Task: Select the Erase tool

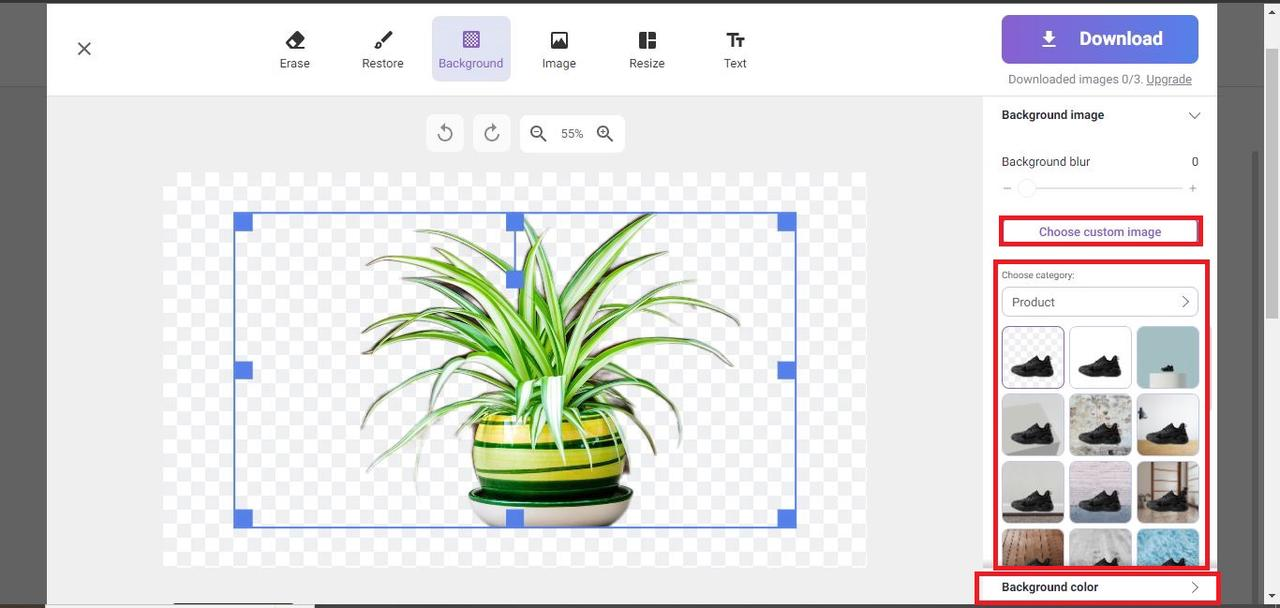Action: pos(295,49)
